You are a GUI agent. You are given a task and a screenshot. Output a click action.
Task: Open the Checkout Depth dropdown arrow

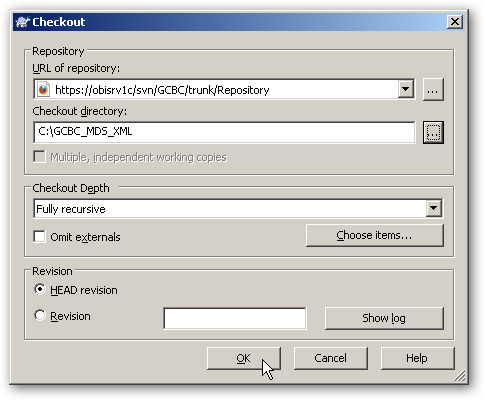434,208
